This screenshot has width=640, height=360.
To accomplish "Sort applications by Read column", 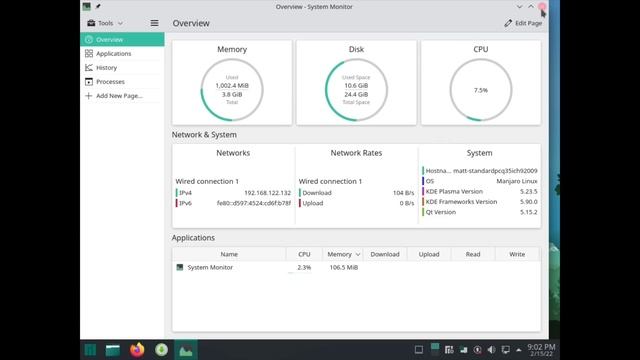I will pyautogui.click(x=473, y=254).
